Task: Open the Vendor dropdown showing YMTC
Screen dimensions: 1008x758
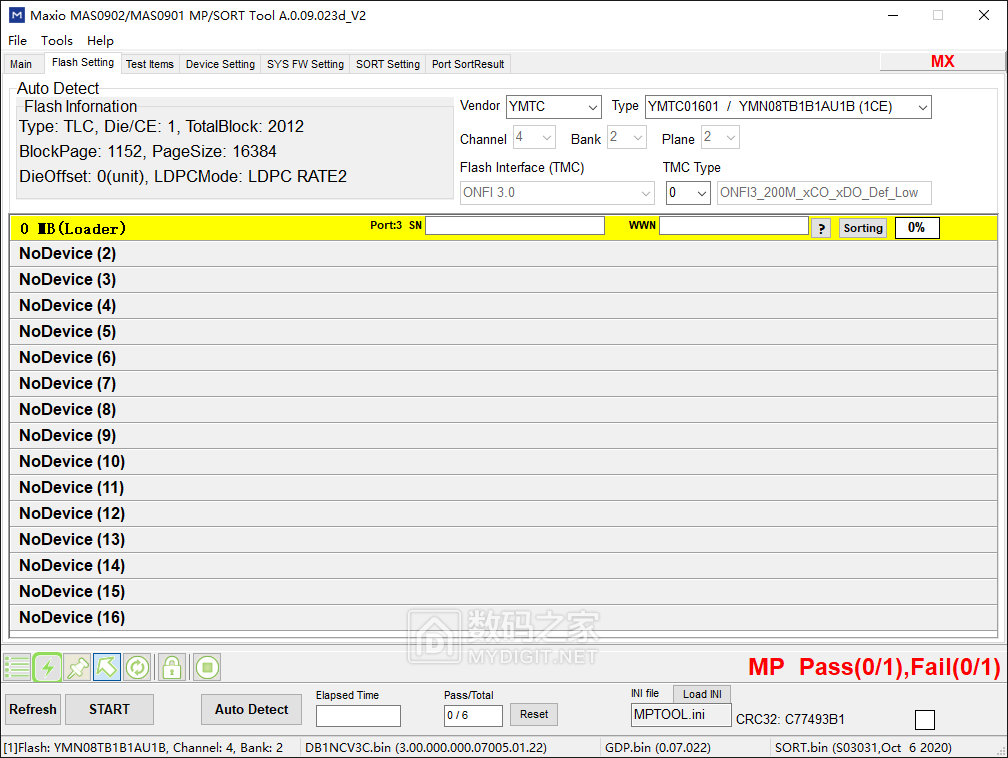Action: 554,107
